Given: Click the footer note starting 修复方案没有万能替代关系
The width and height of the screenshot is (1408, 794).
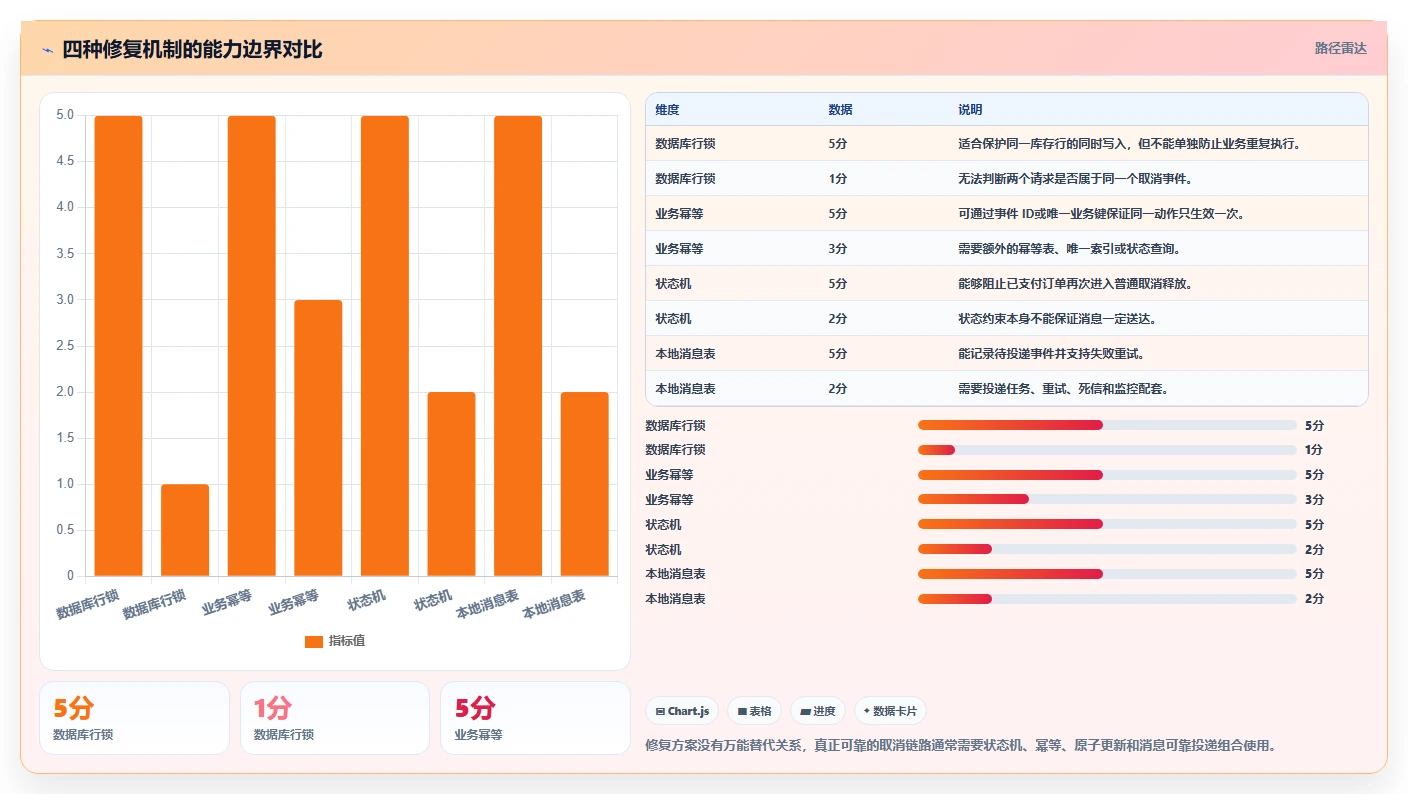Looking at the screenshot, I should point(961,746).
